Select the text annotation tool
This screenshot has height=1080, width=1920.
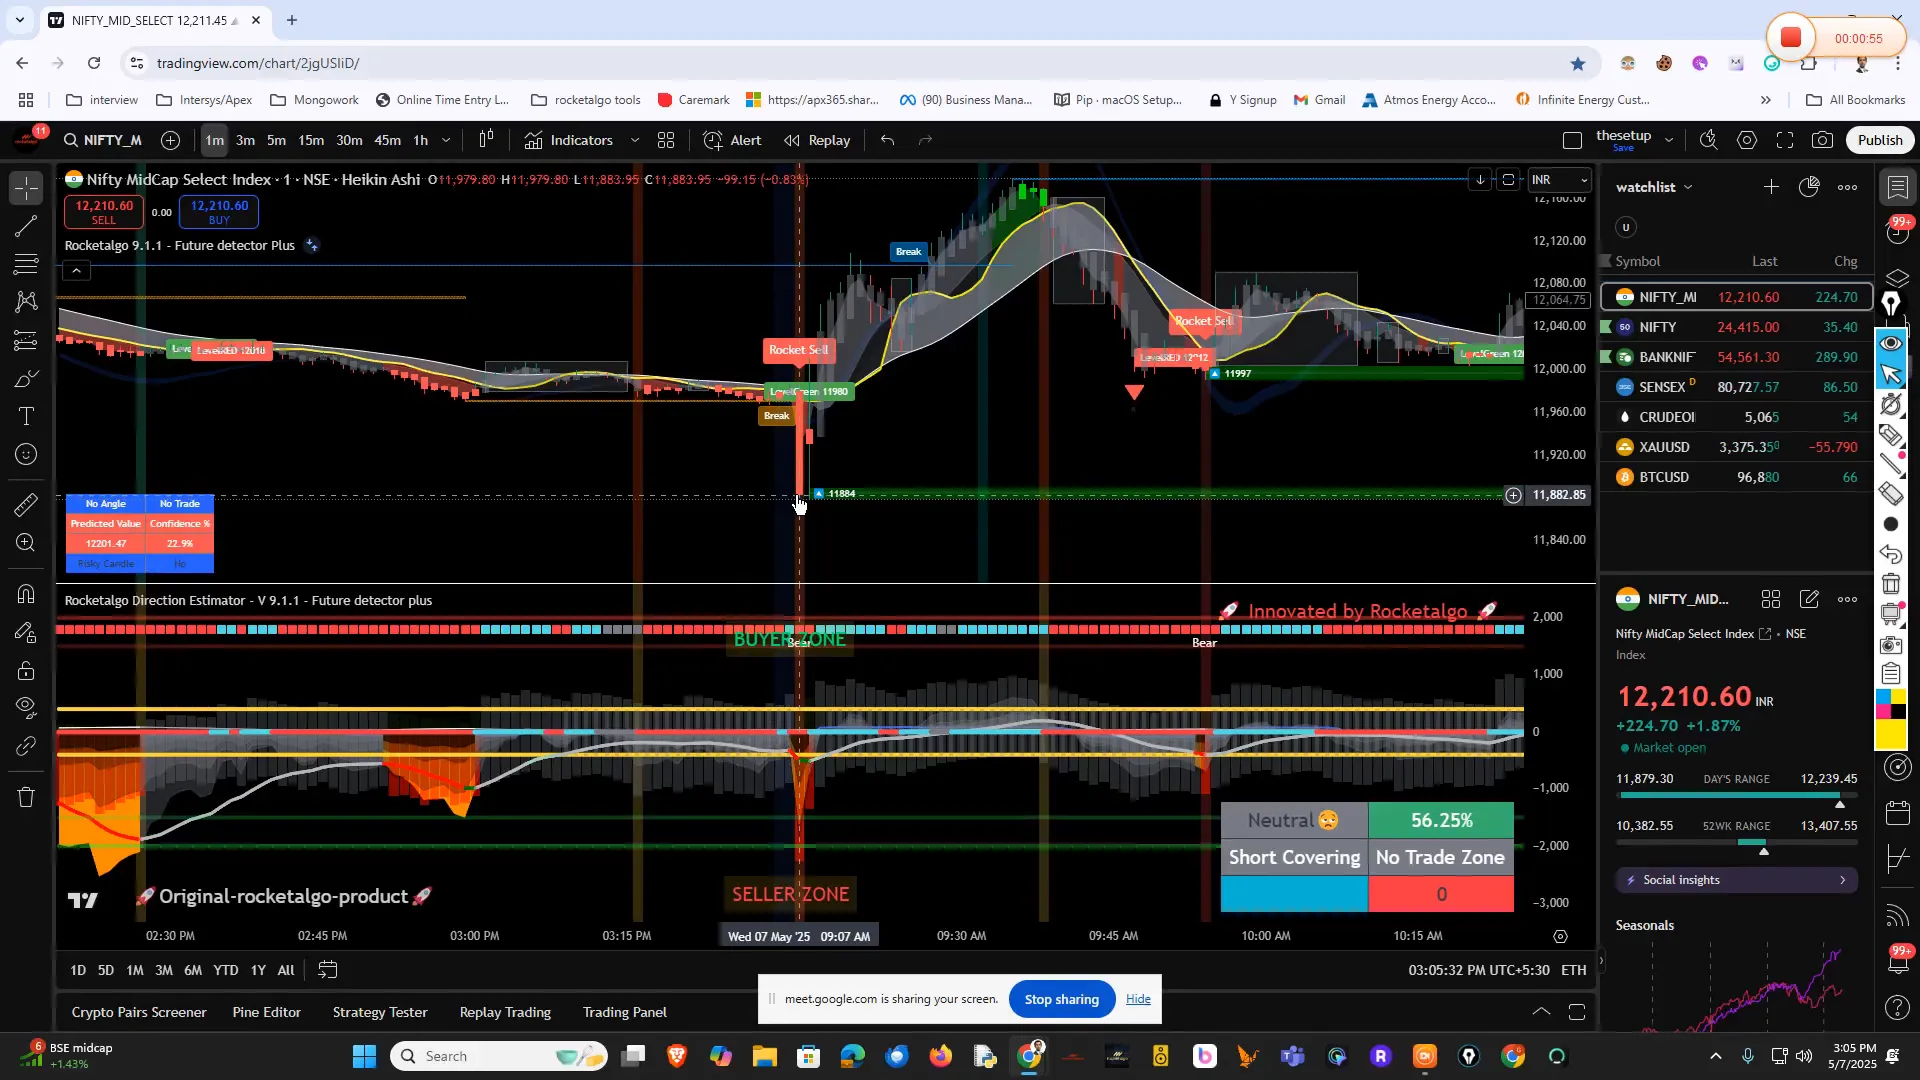click(27, 417)
